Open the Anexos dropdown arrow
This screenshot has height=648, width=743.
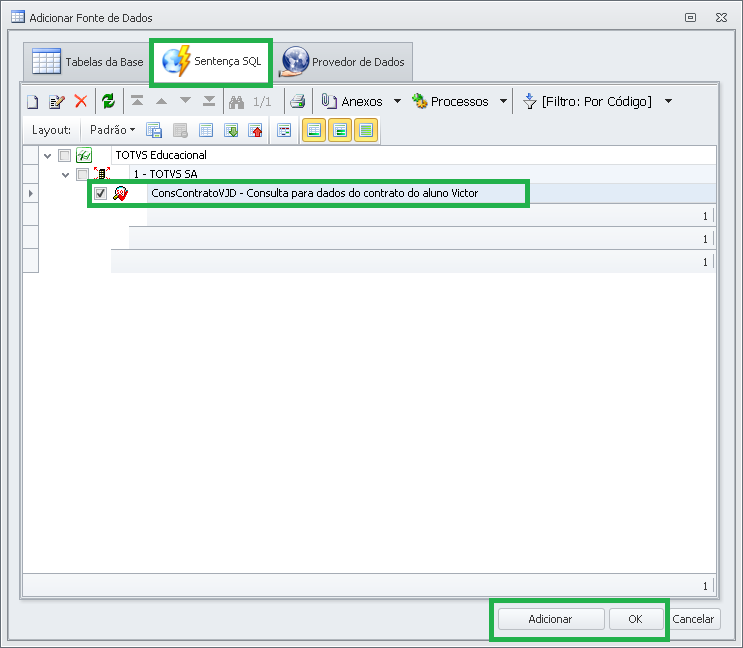point(398,101)
